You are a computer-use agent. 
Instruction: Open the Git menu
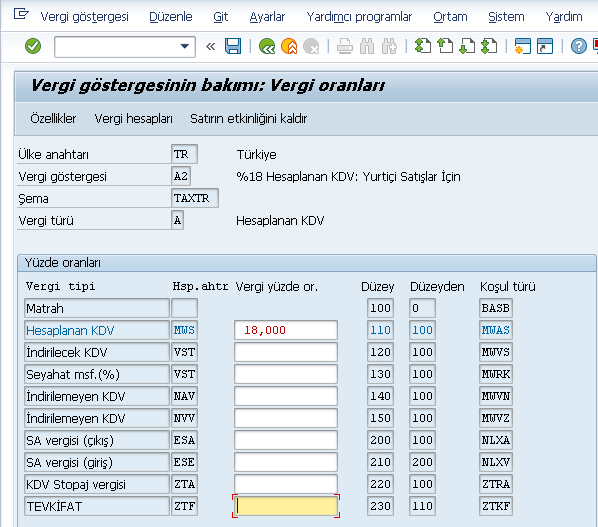point(220,17)
